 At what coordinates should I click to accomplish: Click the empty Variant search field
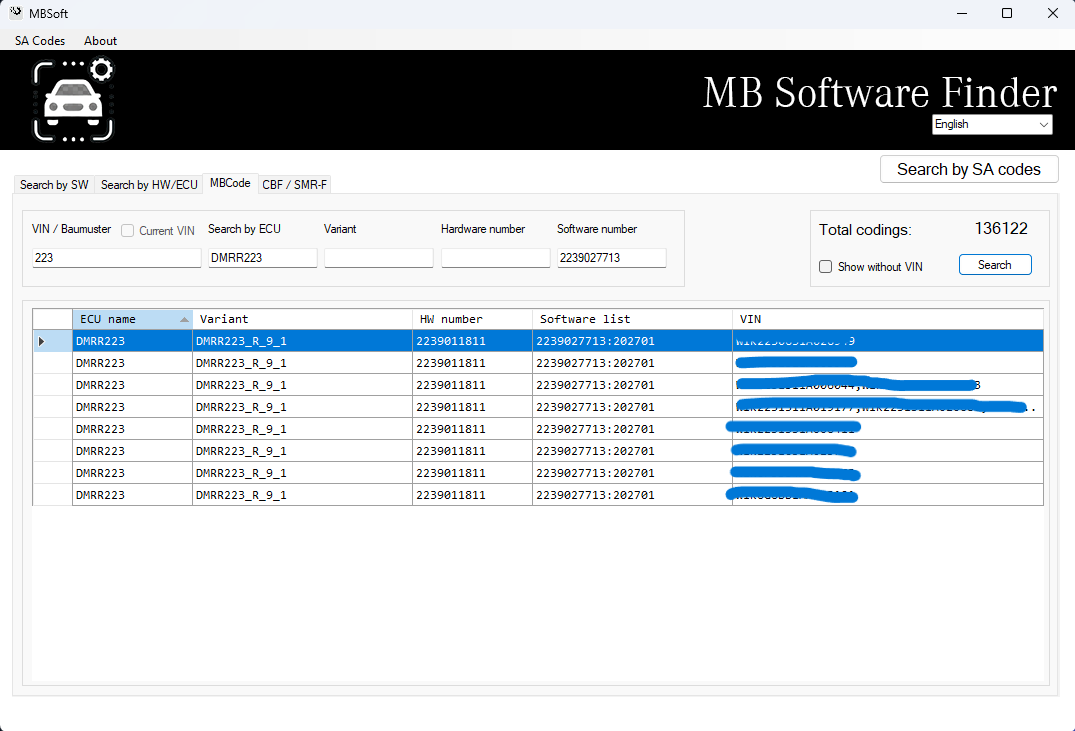(x=378, y=257)
